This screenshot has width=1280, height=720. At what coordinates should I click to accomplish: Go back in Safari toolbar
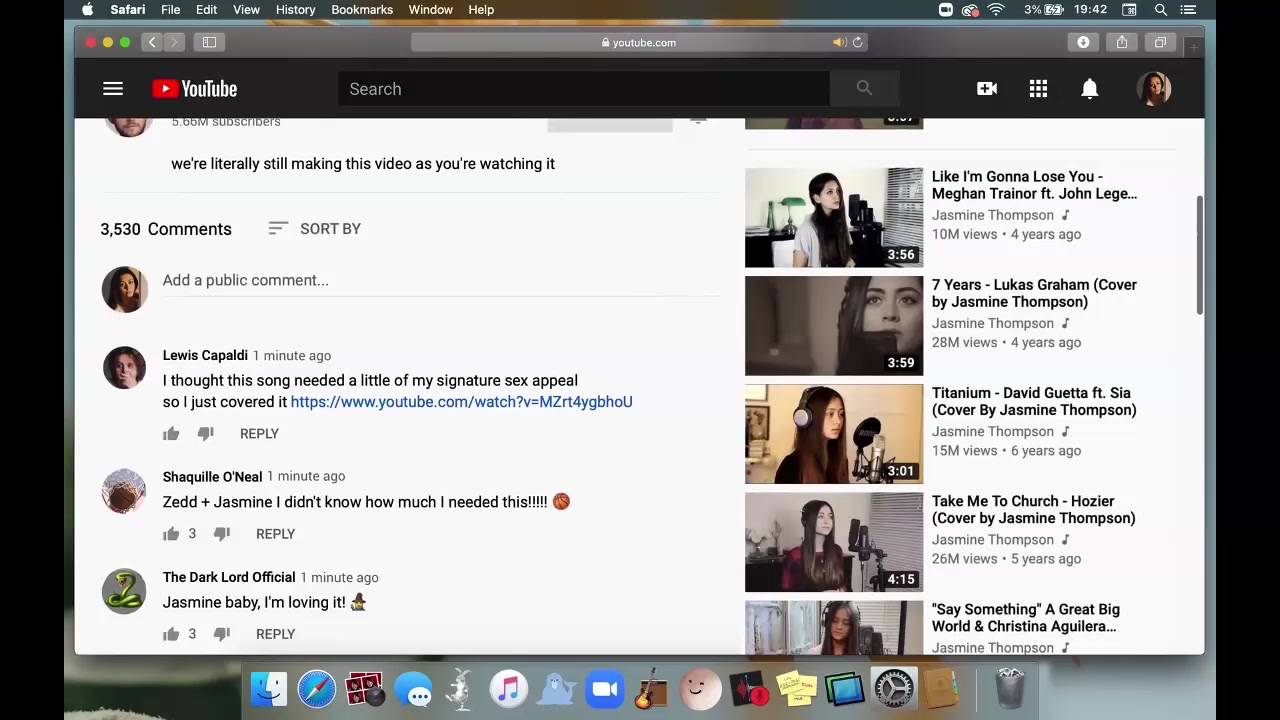152,42
